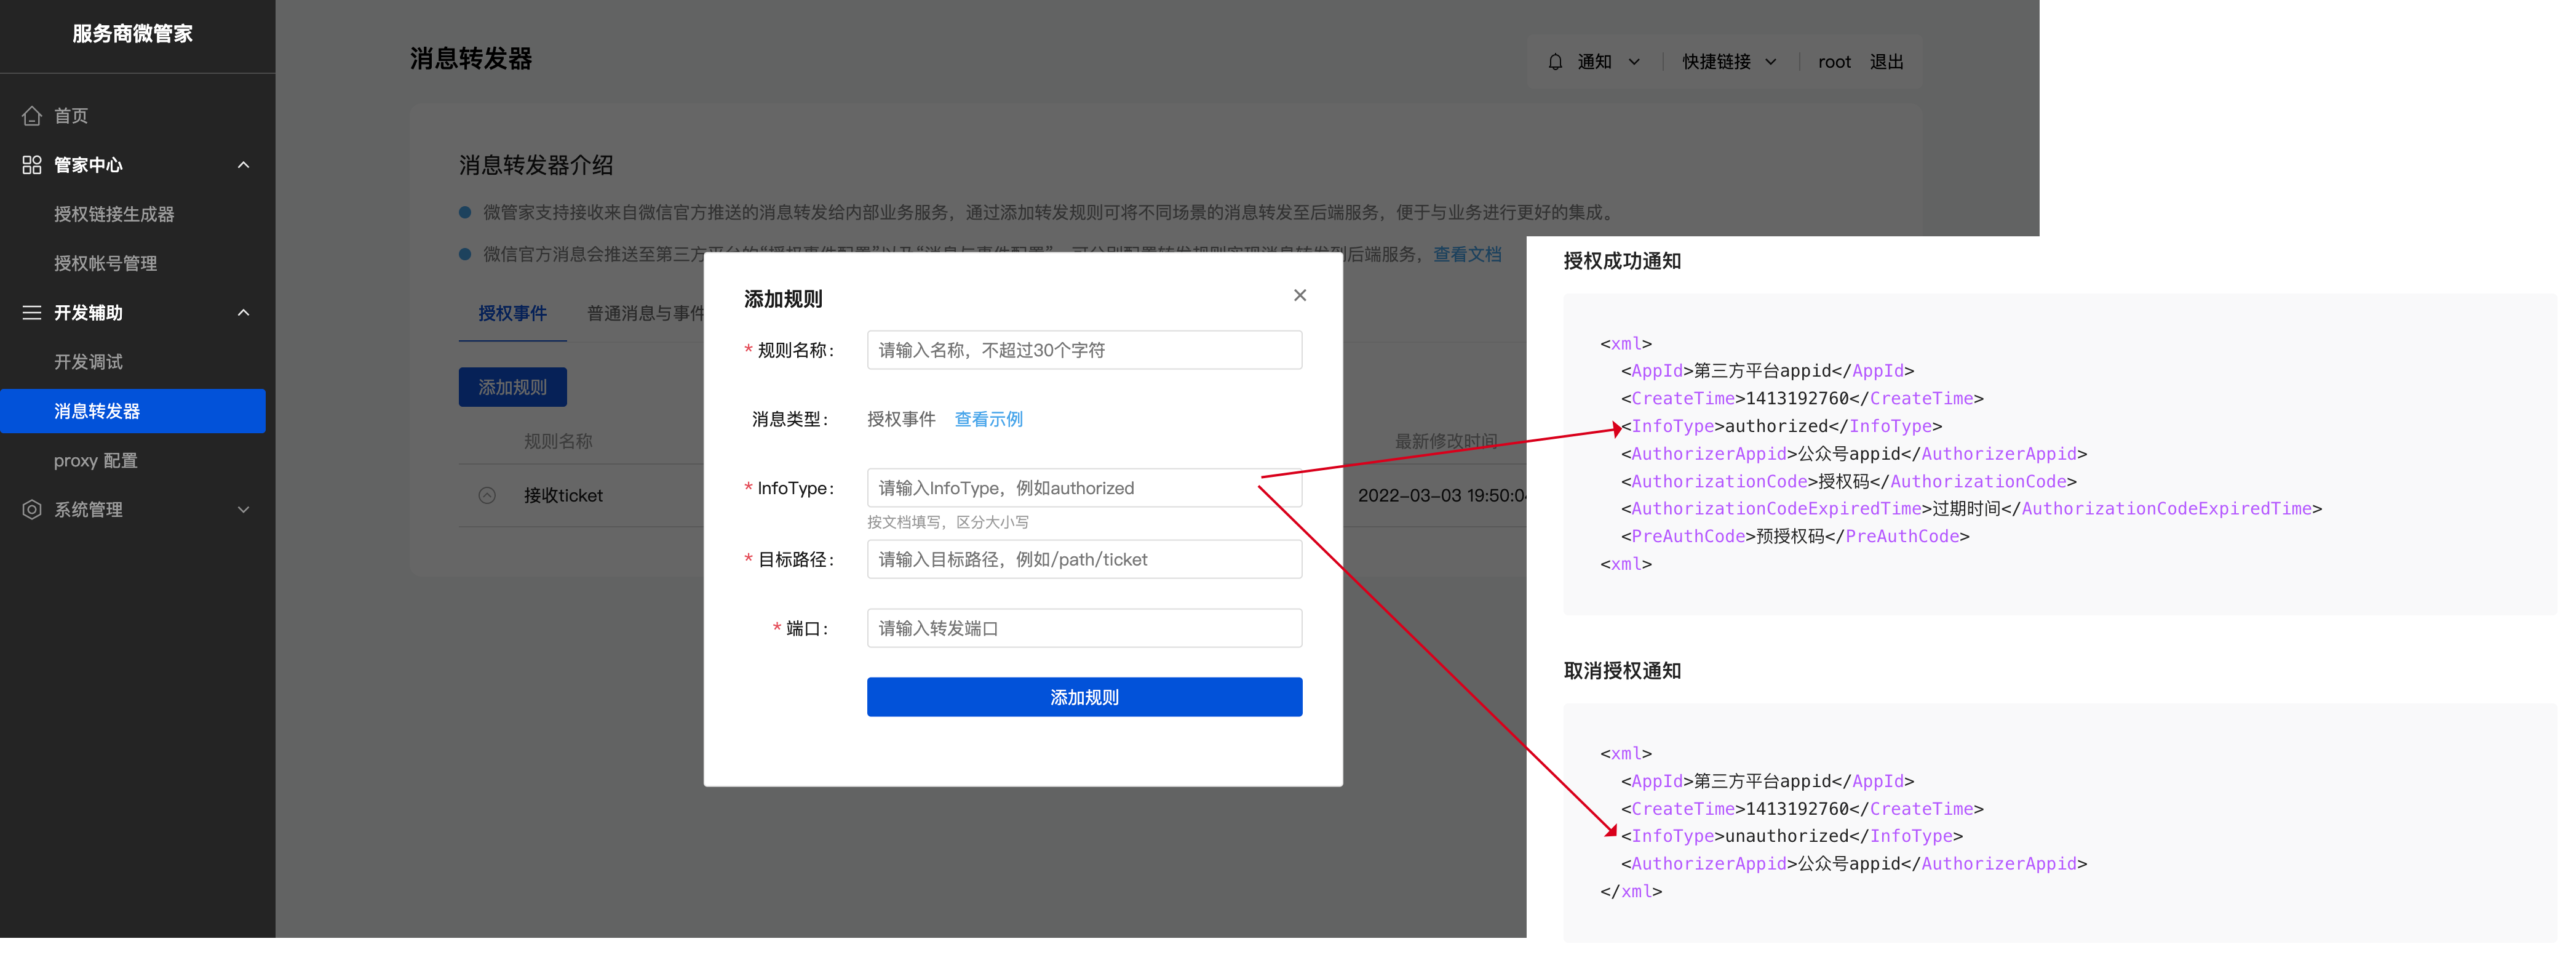Viewport: 2576px width, 960px height.
Task: Click the 按文档填写，区分大小写 hint text
Action: point(947,522)
